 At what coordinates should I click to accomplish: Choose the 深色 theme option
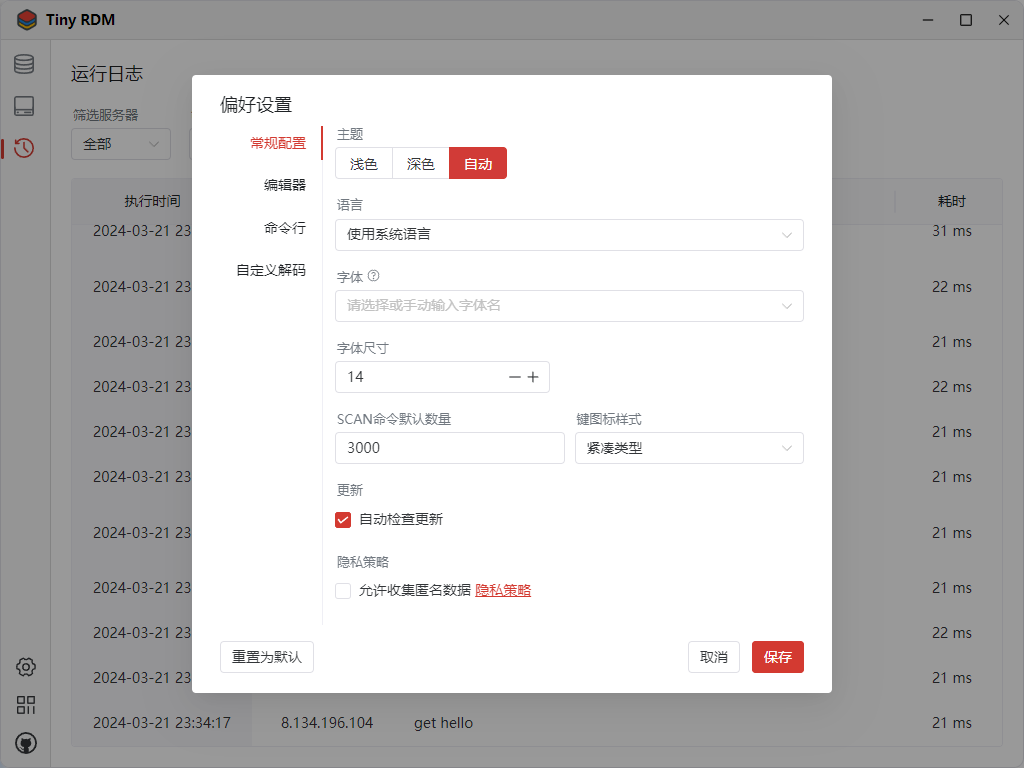click(x=421, y=164)
